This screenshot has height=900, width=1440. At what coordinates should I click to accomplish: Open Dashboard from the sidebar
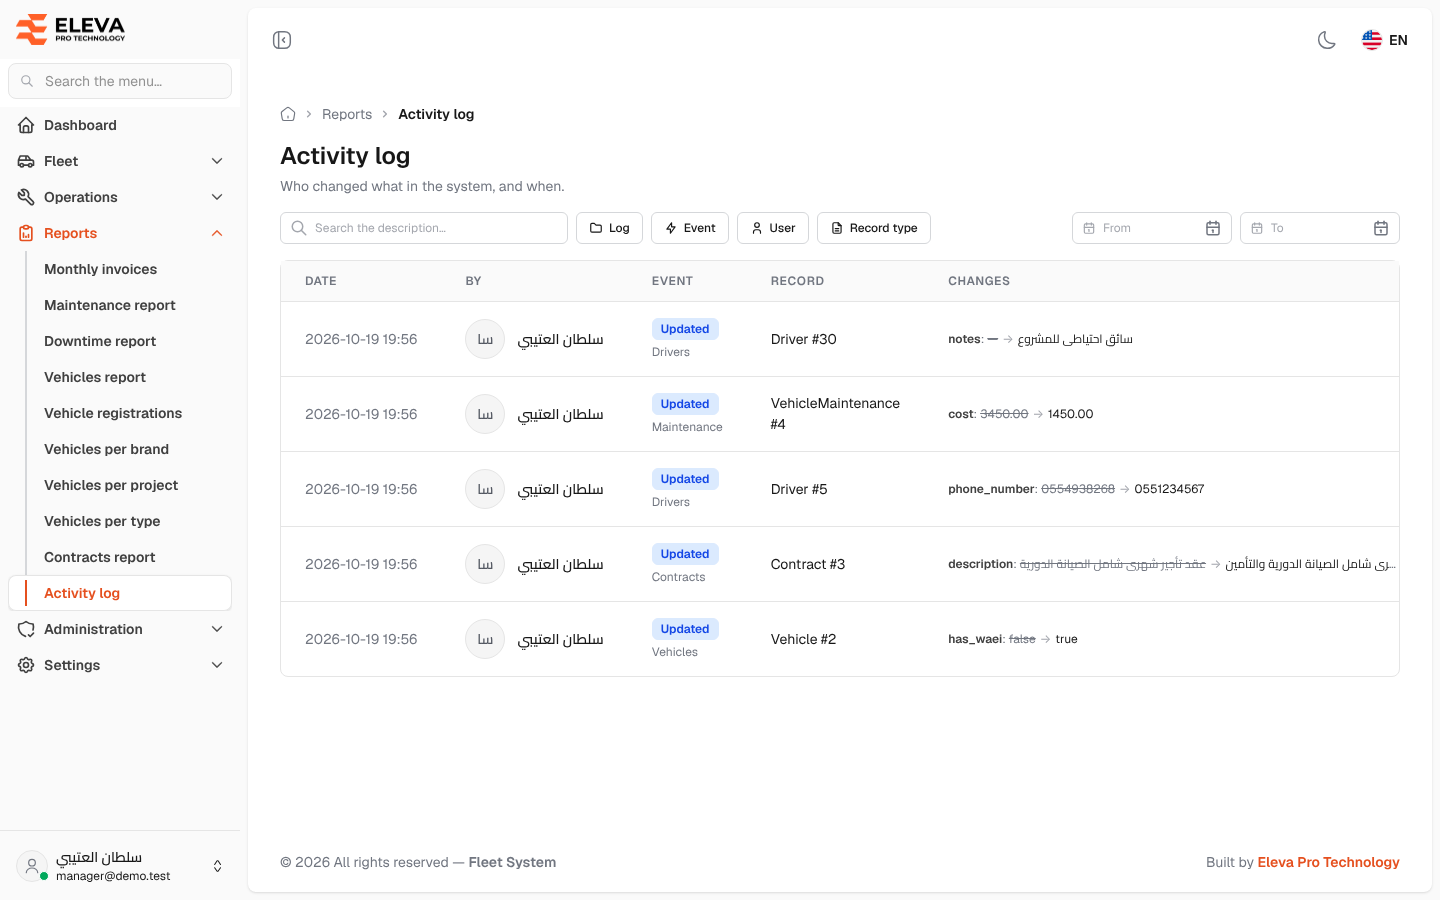tap(120, 125)
